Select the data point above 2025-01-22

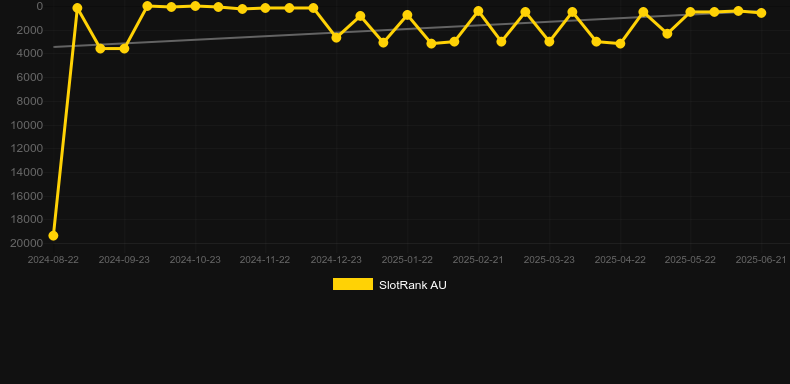407,15
